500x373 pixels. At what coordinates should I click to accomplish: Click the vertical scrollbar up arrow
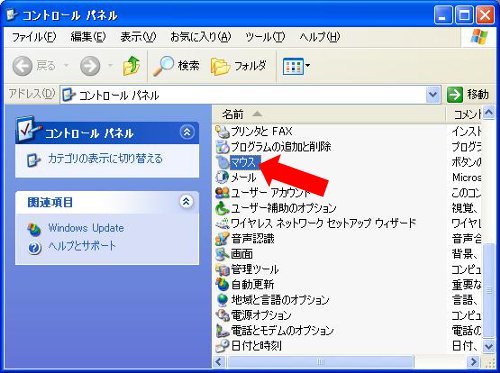489,113
